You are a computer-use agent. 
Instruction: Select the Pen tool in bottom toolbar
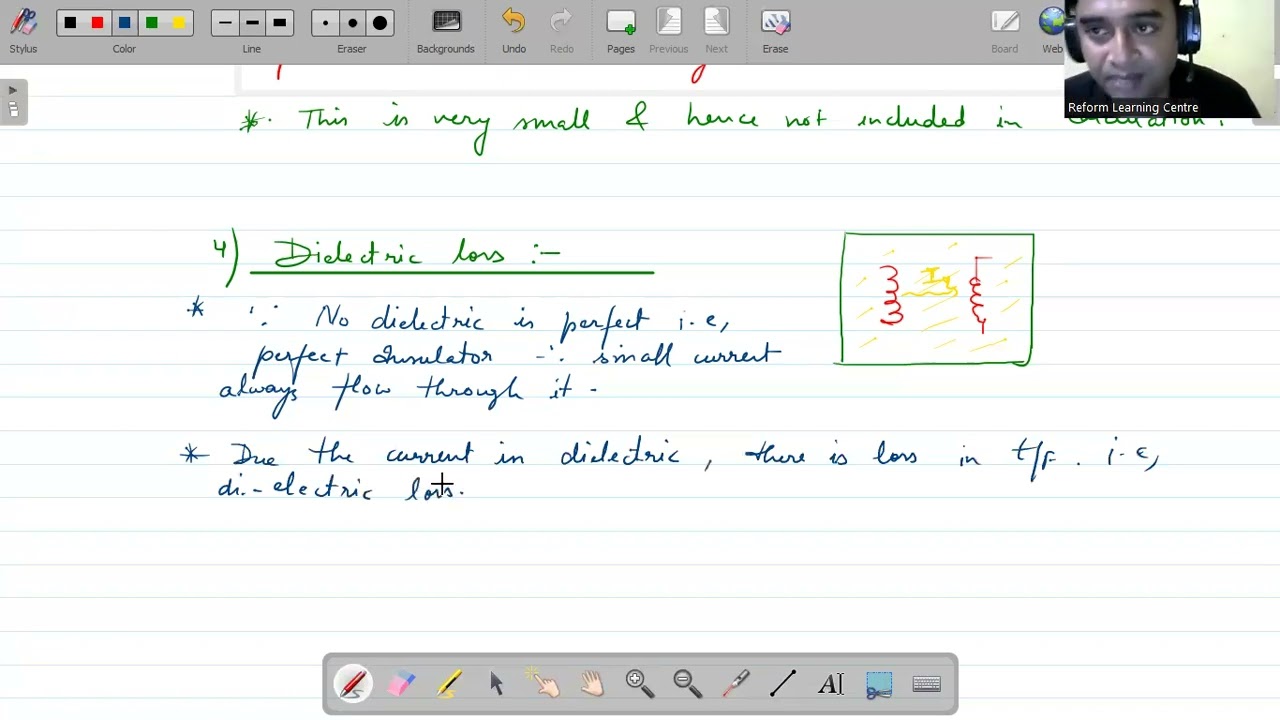[353, 684]
